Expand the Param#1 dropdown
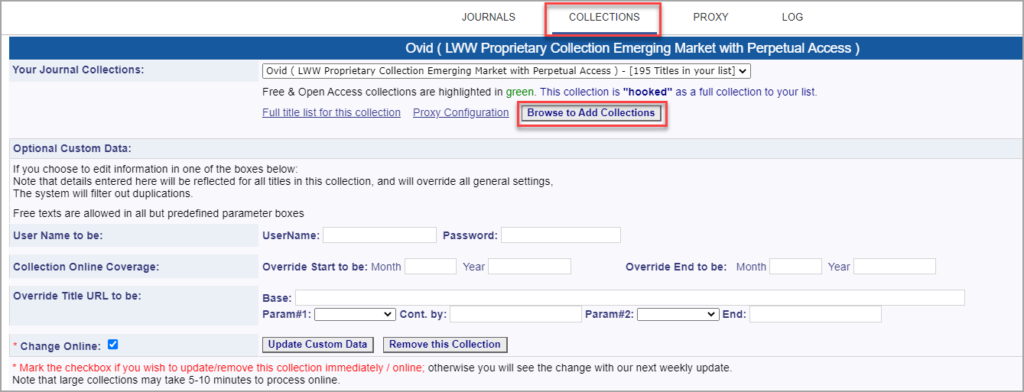This screenshot has height=392, width=1024. (x=355, y=314)
